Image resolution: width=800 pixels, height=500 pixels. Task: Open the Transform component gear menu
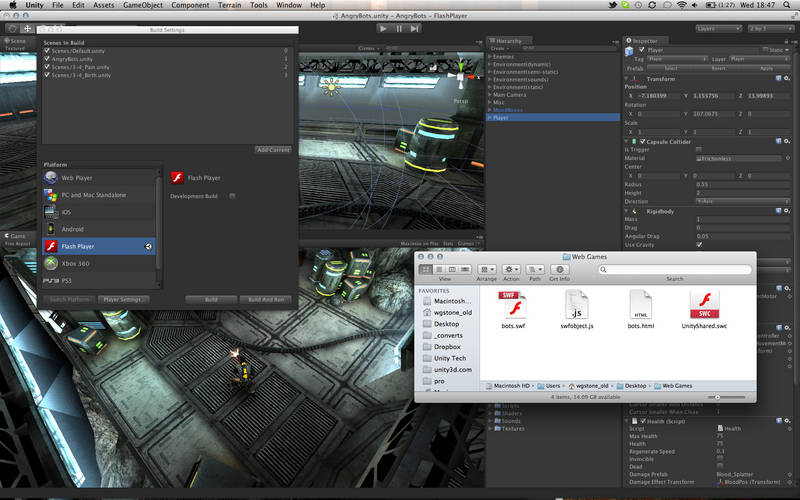[786, 79]
